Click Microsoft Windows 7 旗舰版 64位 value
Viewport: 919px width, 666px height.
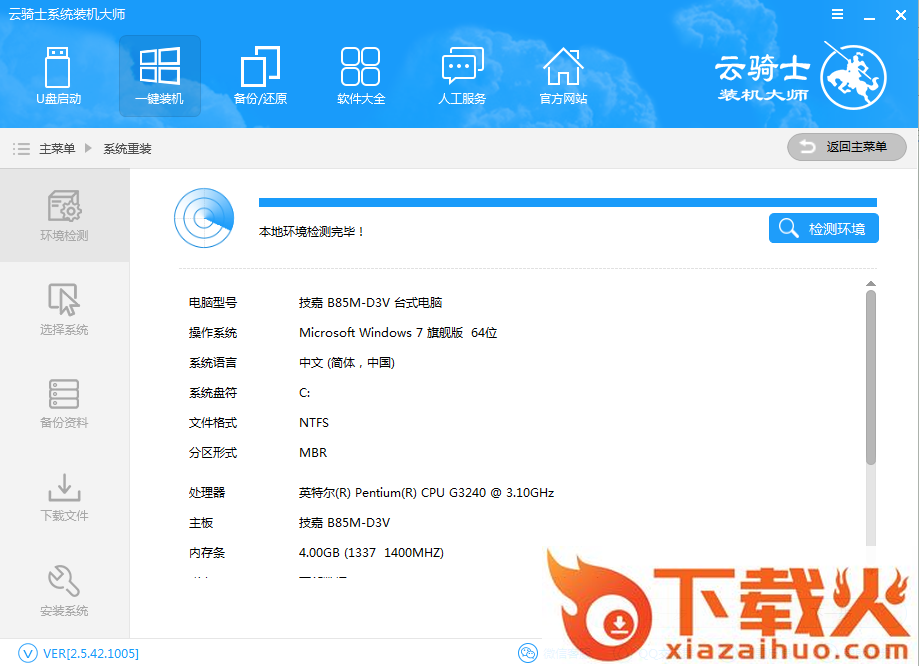click(398, 332)
